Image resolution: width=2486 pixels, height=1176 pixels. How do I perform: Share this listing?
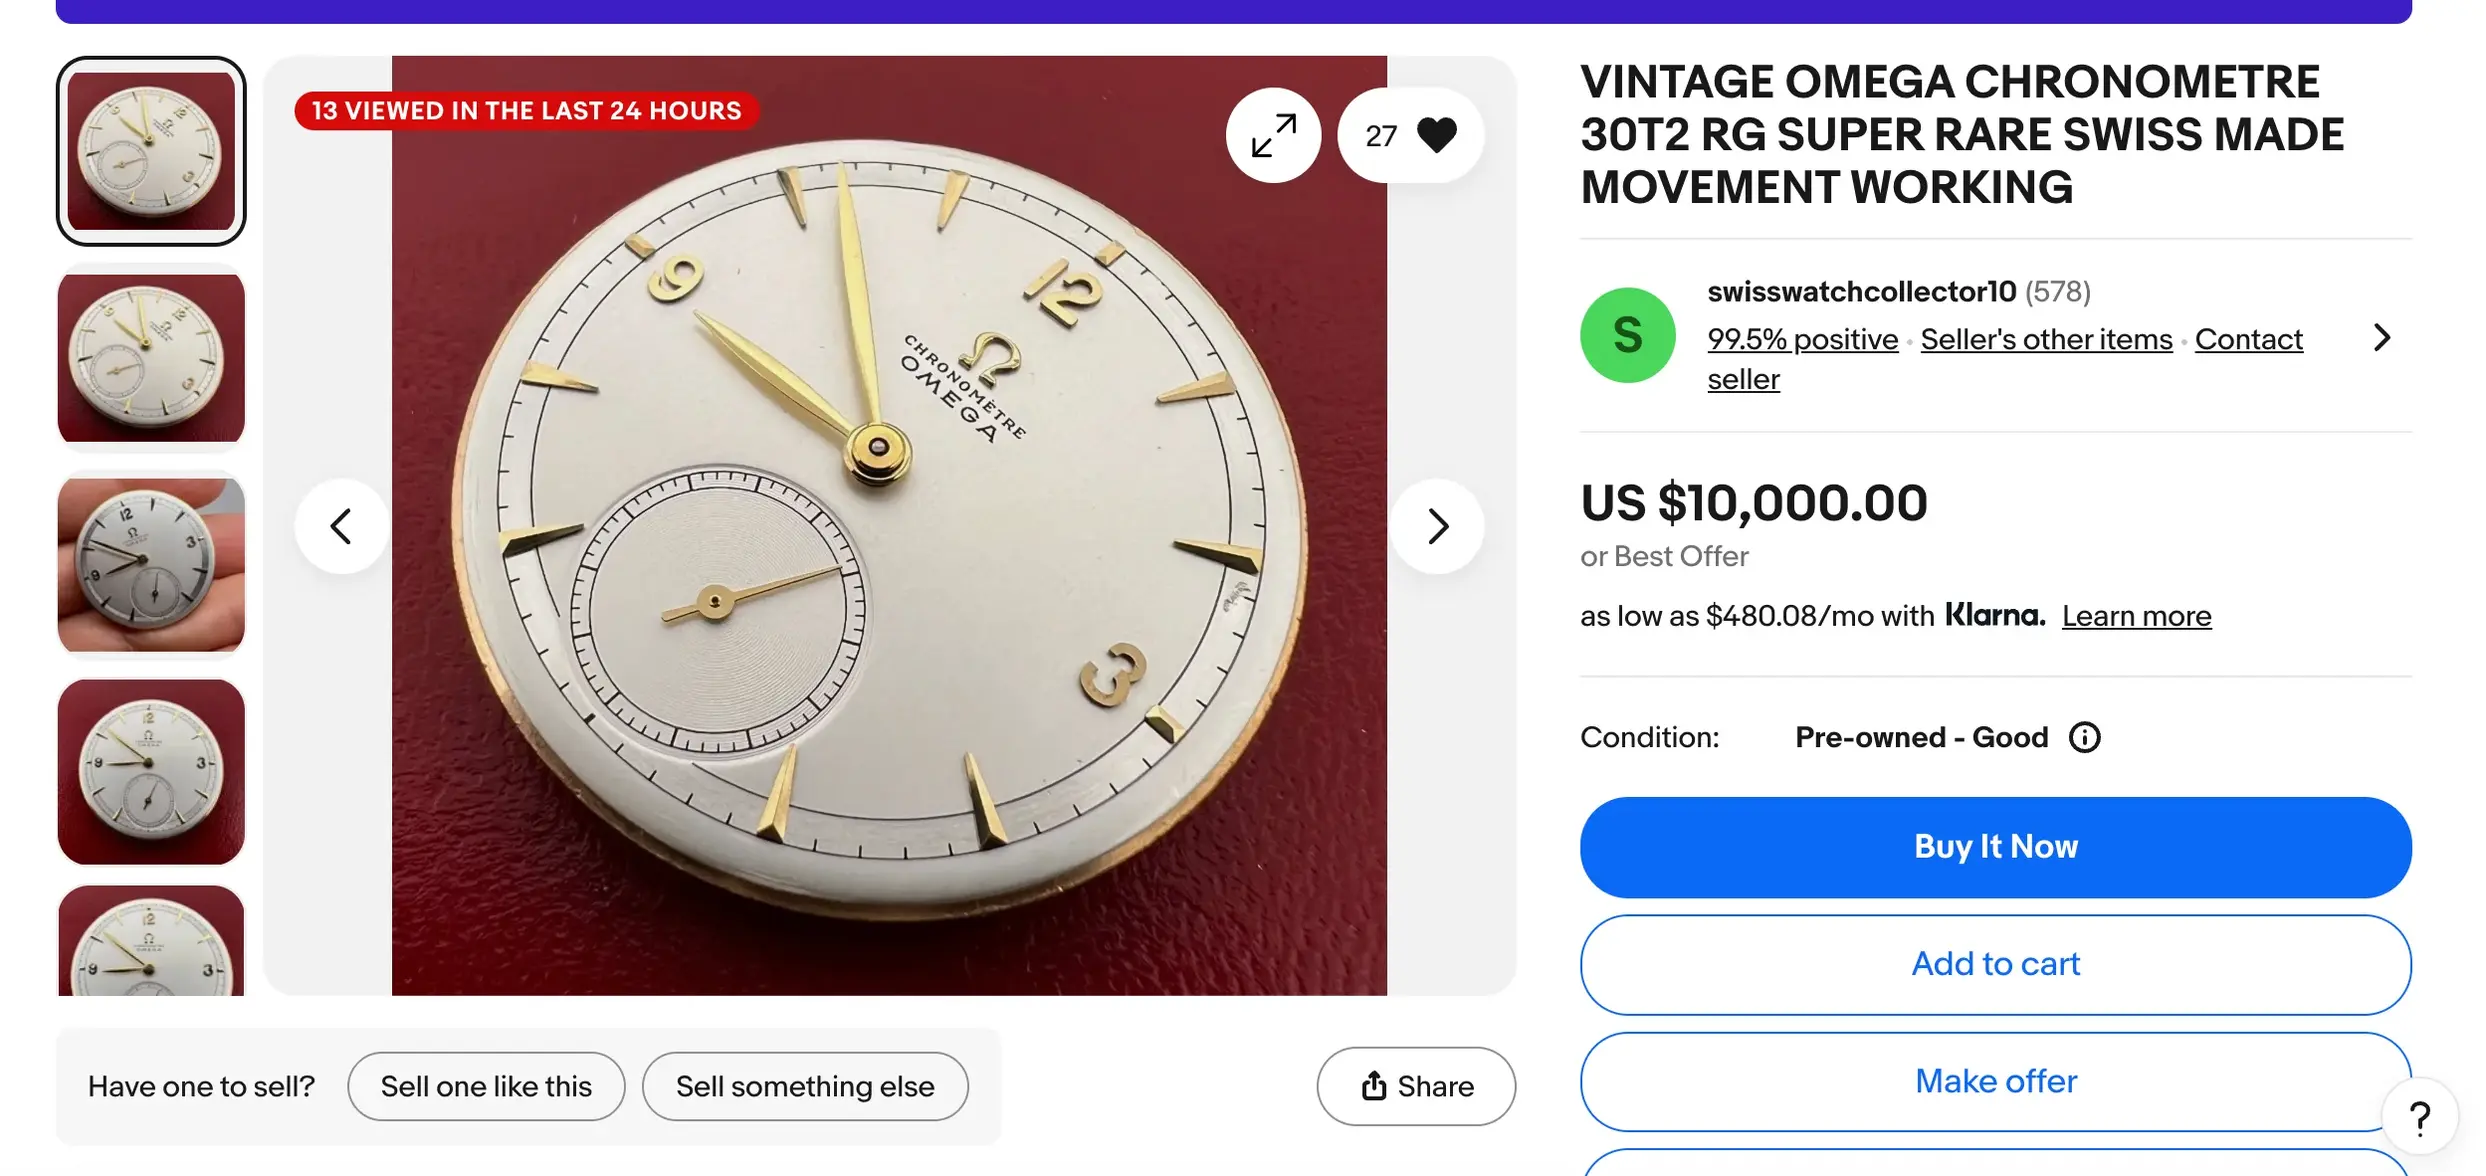1416,1086
